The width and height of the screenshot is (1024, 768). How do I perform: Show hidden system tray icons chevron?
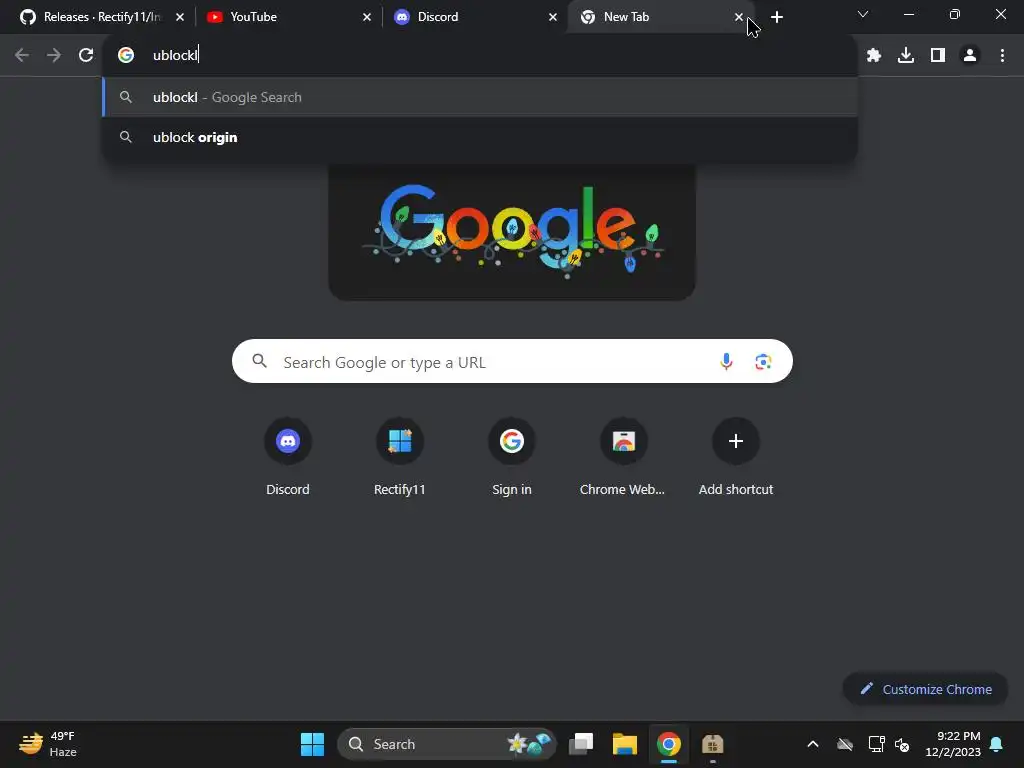(813, 744)
